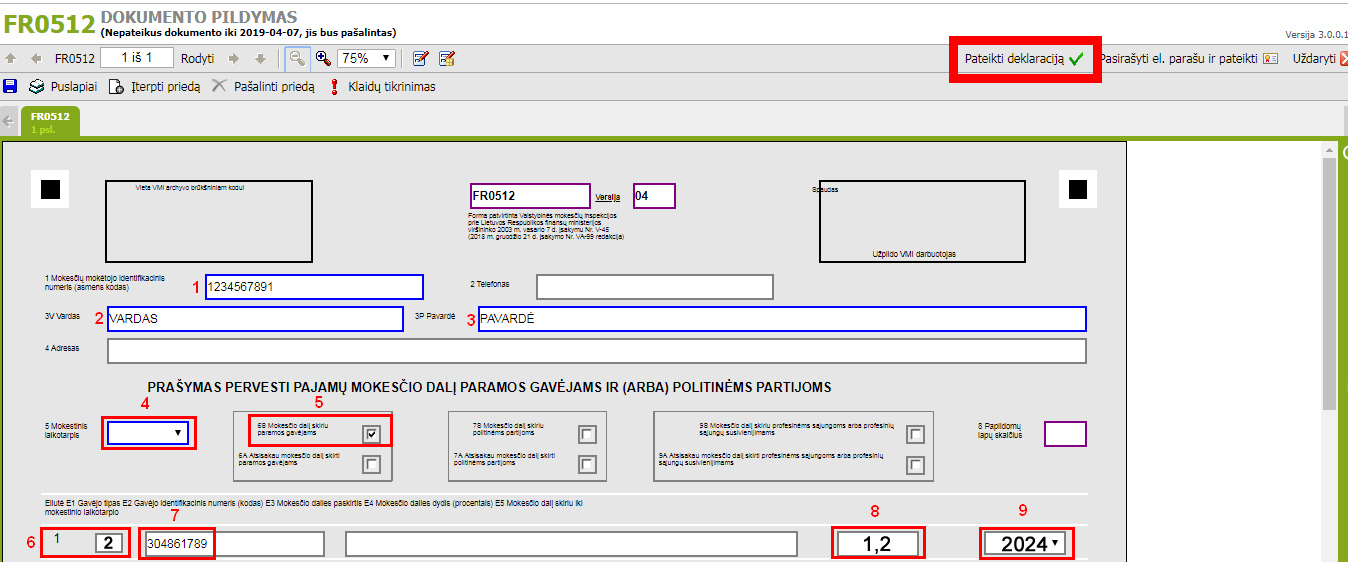Click the blue save floppy disk icon
This screenshot has width=1348, height=562.
point(10,87)
